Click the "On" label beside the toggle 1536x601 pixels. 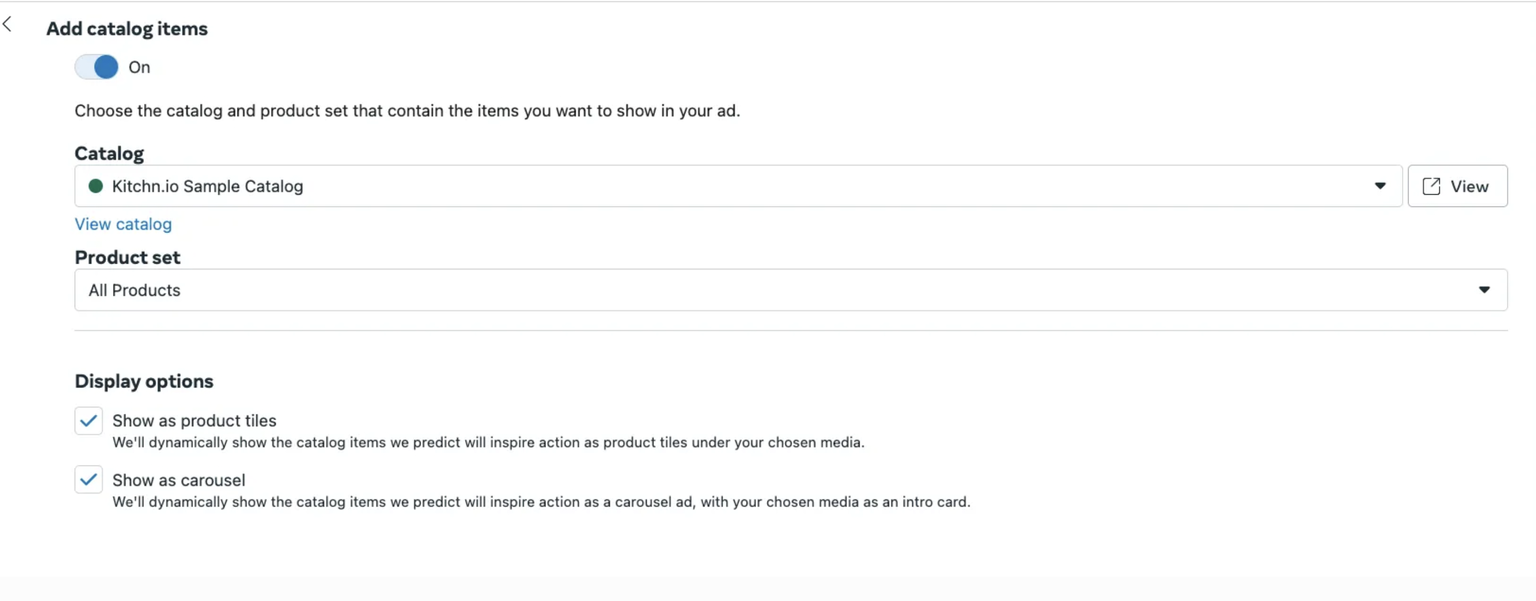tap(139, 67)
